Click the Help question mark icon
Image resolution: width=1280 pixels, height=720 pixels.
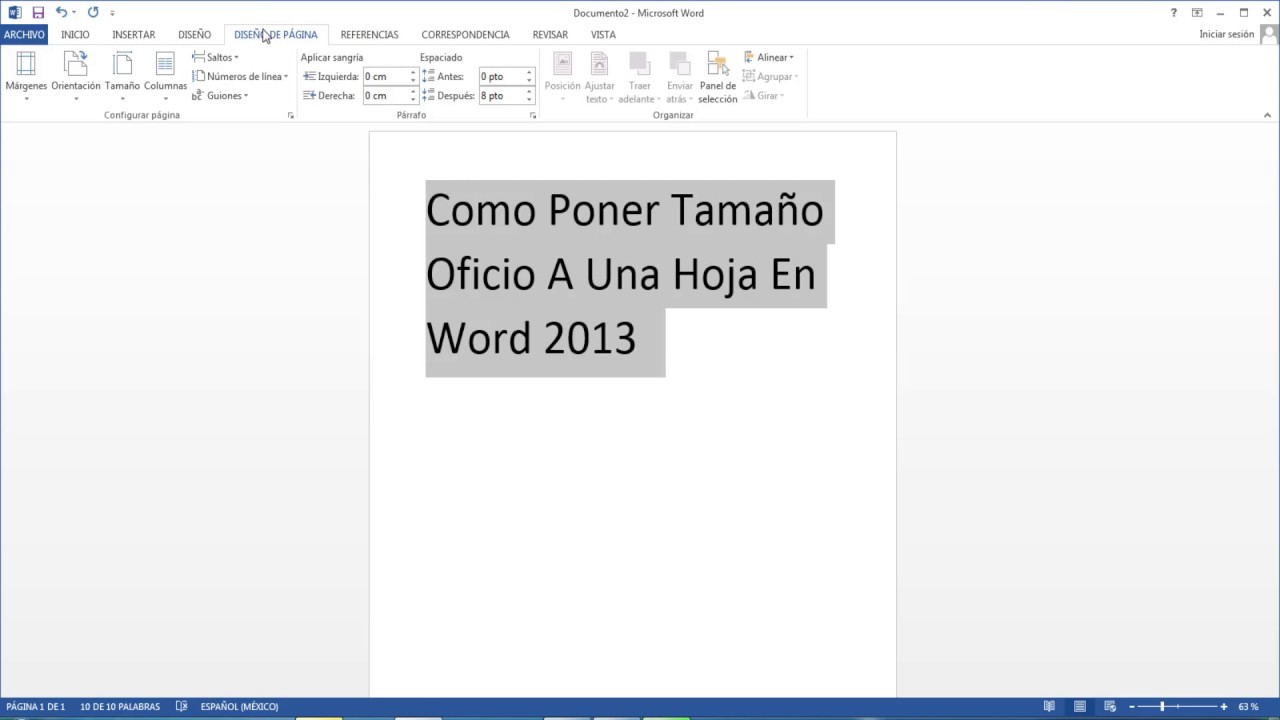1174,13
